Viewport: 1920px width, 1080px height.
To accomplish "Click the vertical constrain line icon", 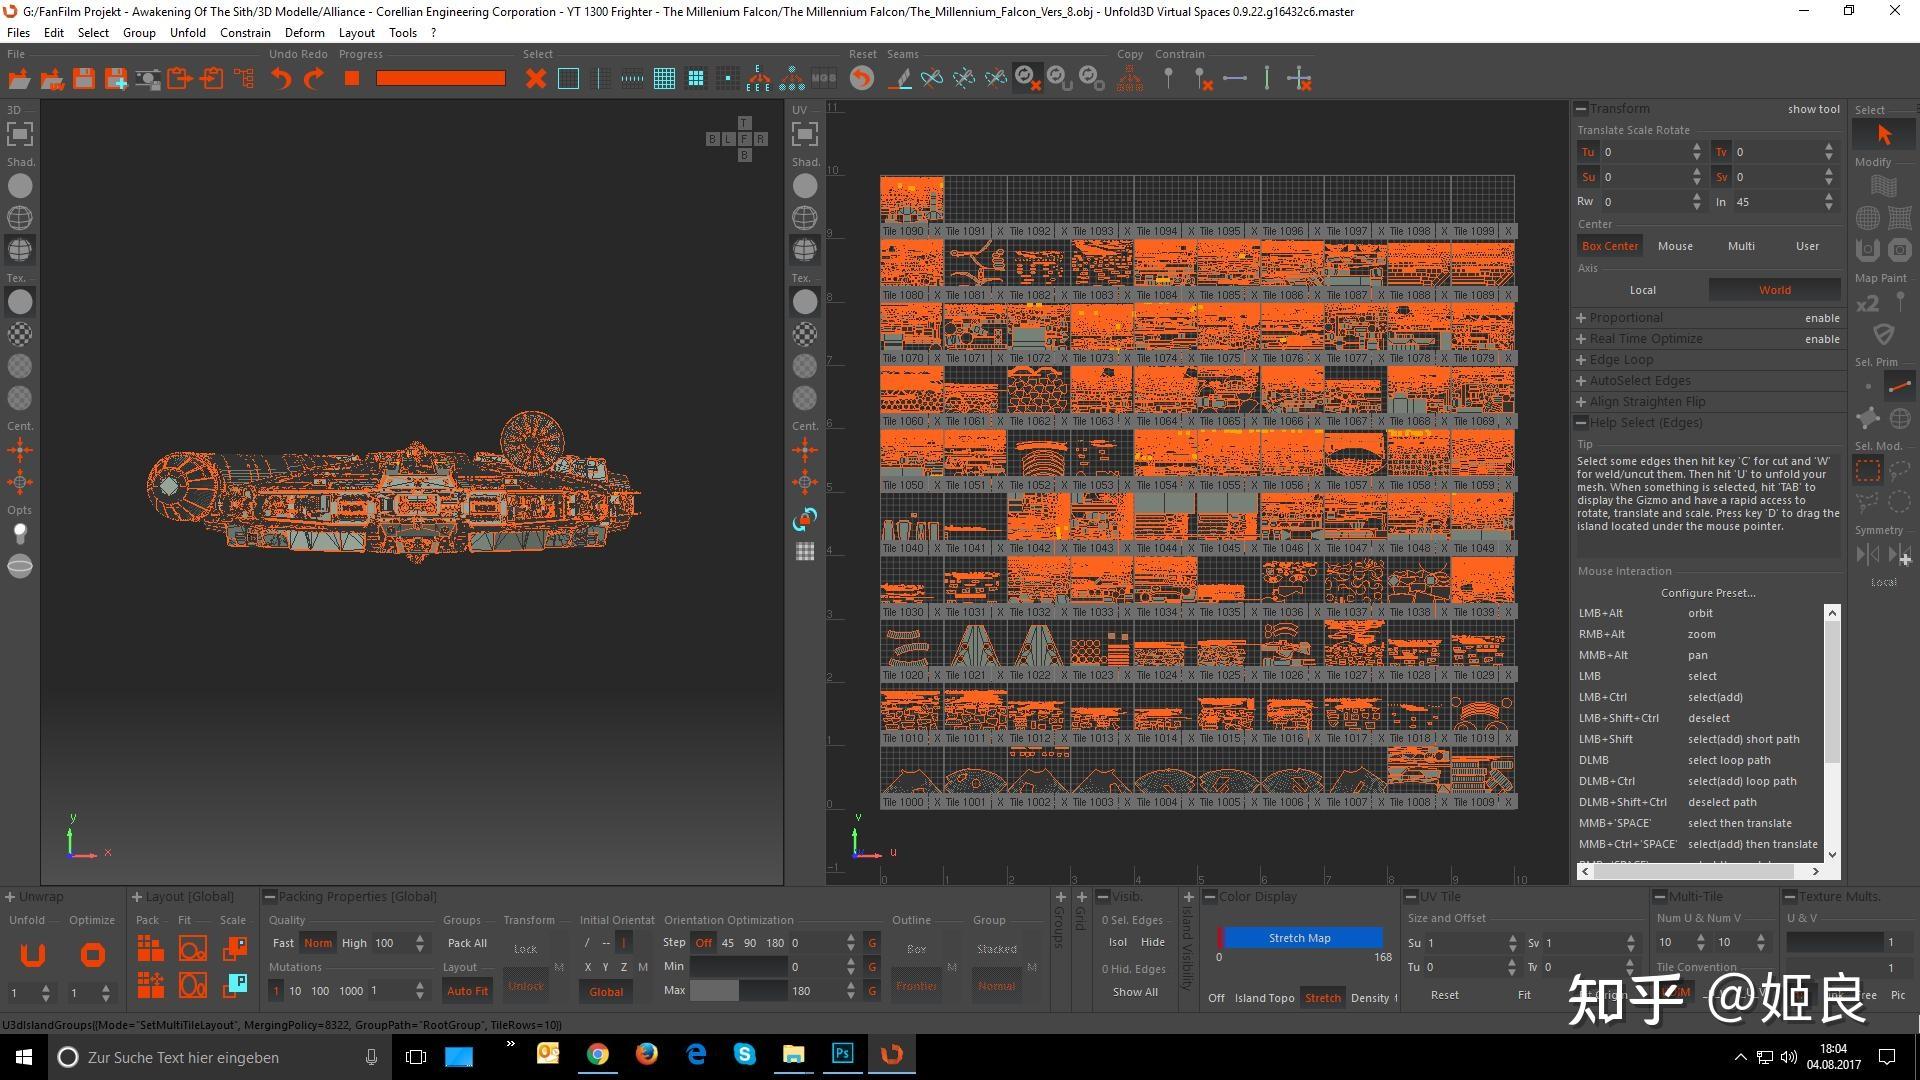I will (x=1267, y=79).
